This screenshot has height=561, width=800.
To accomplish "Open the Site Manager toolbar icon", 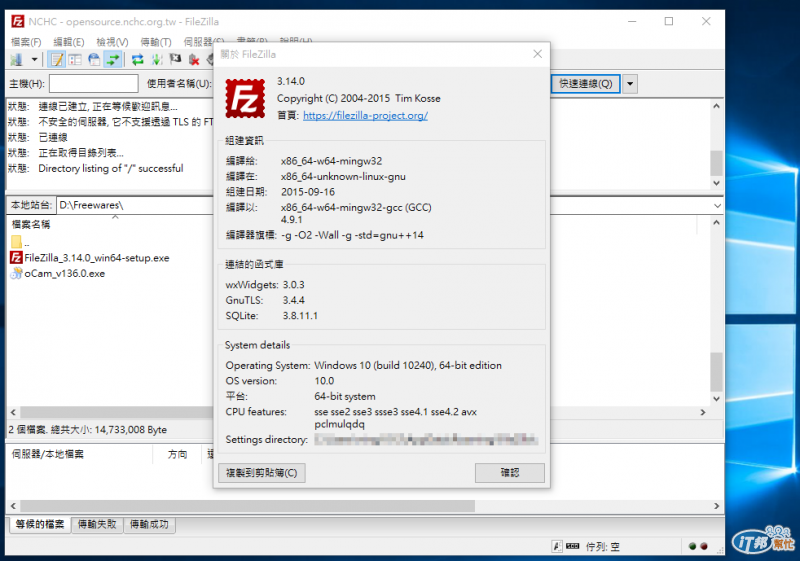I will click(16, 60).
